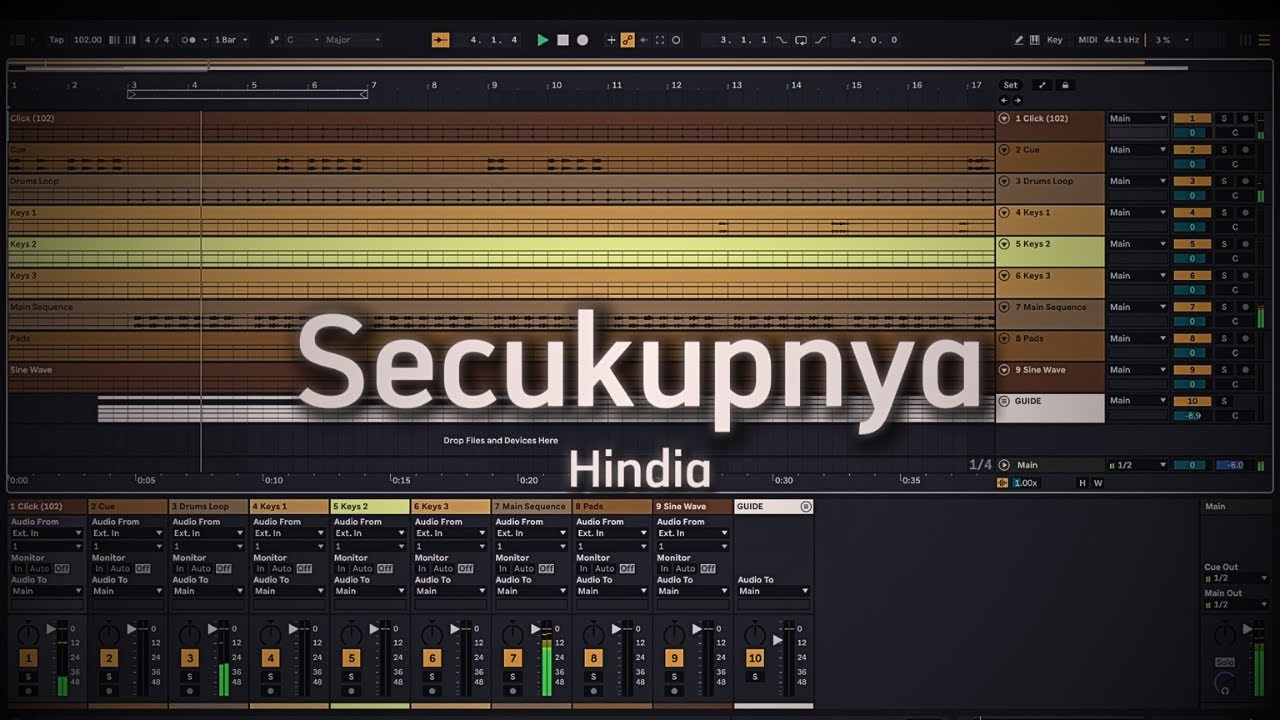Select the 3 Drums Loop mixer header
This screenshot has width=1280, height=720.
point(208,507)
